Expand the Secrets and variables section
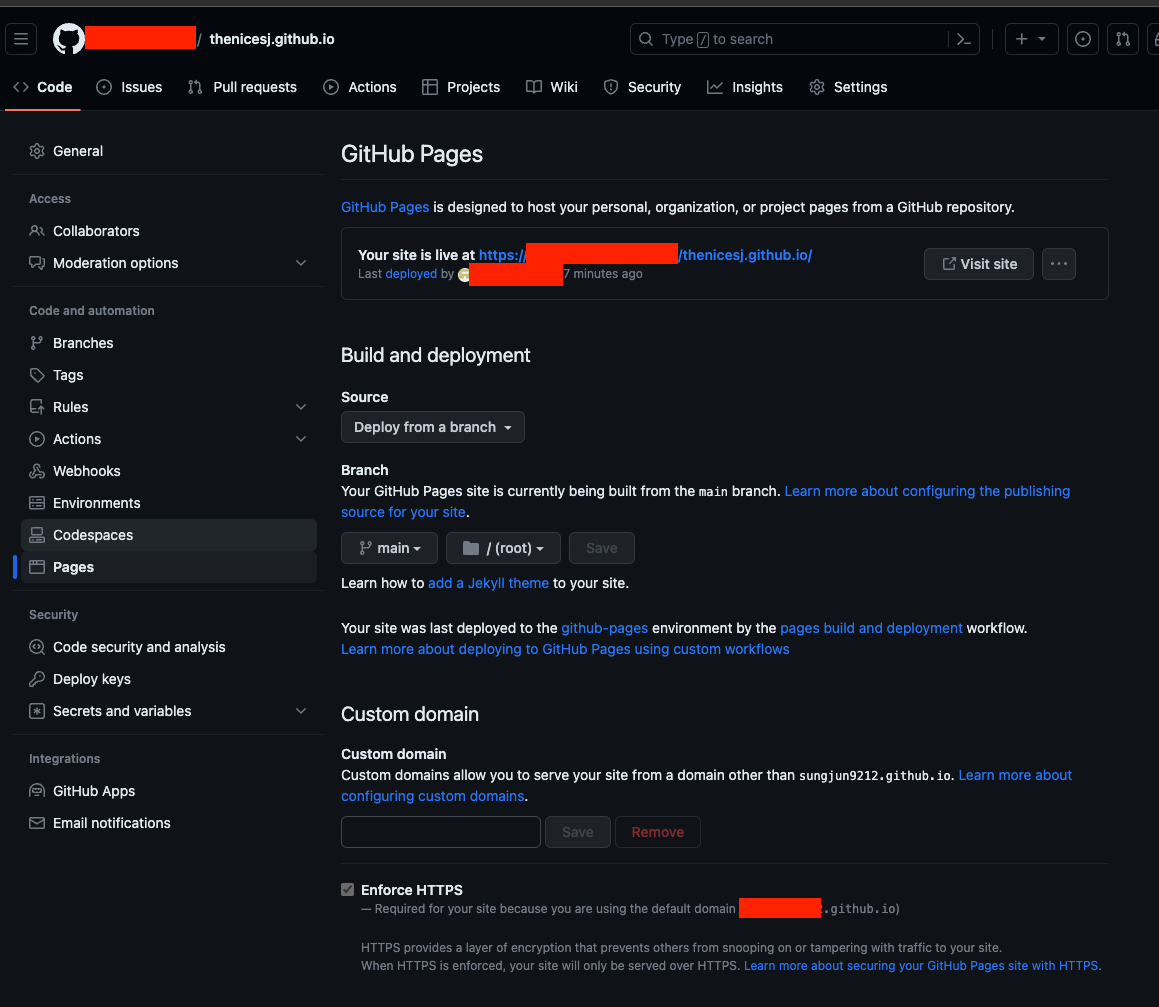The height and width of the screenshot is (1007, 1159). pyautogui.click(x=301, y=710)
